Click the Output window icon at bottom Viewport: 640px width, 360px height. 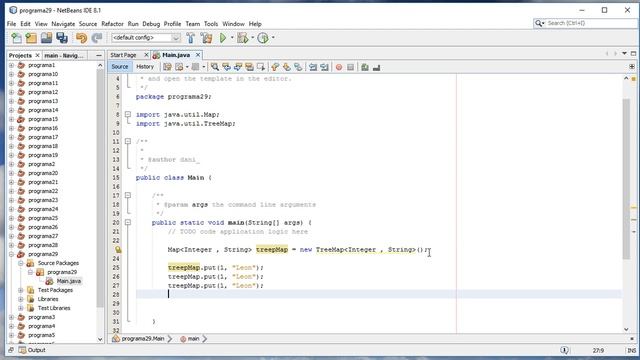tap(22, 350)
